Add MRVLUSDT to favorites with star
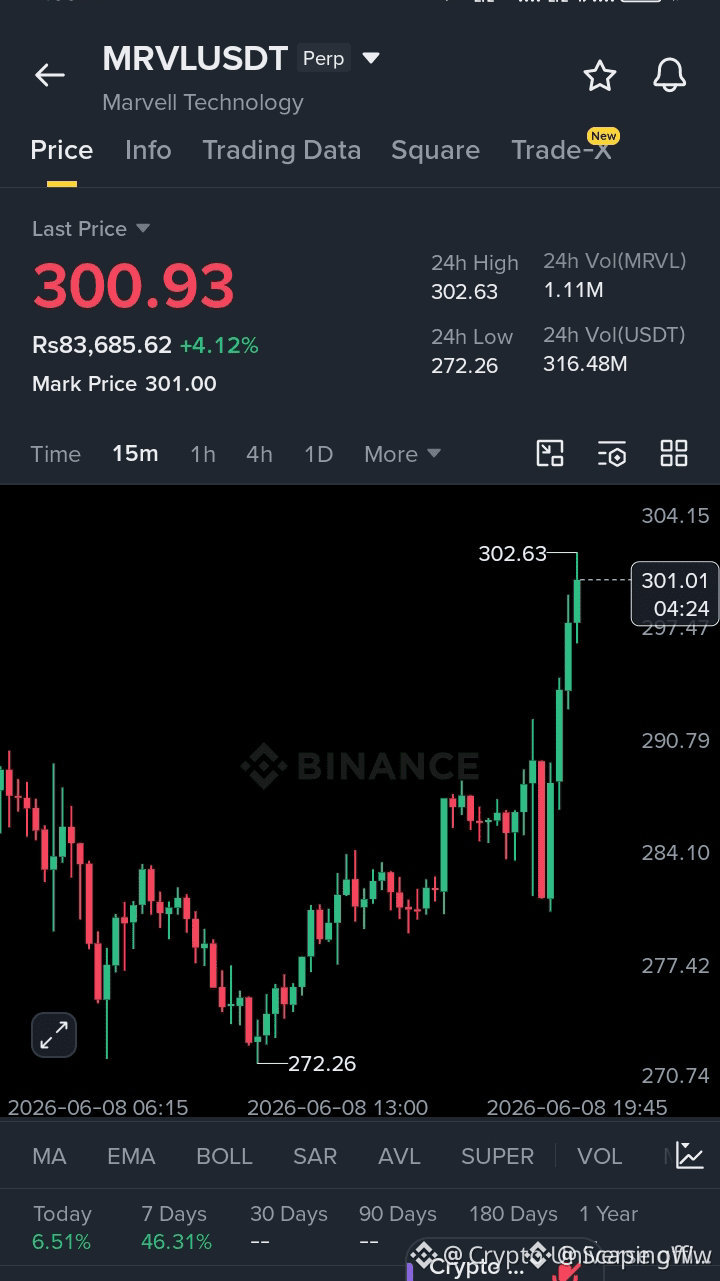 [x=599, y=75]
